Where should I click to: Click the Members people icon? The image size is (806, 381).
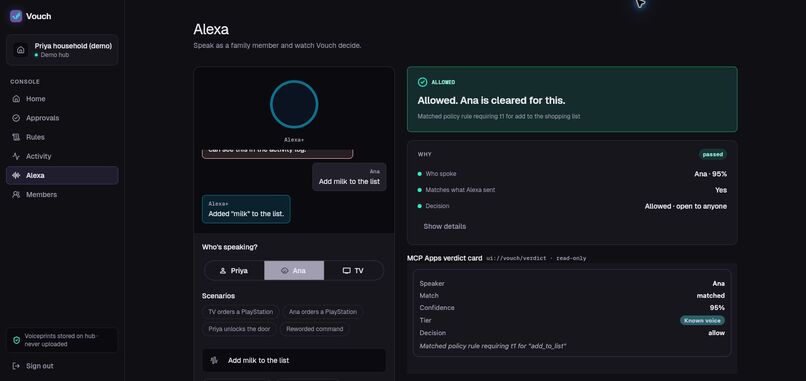click(16, 194)
